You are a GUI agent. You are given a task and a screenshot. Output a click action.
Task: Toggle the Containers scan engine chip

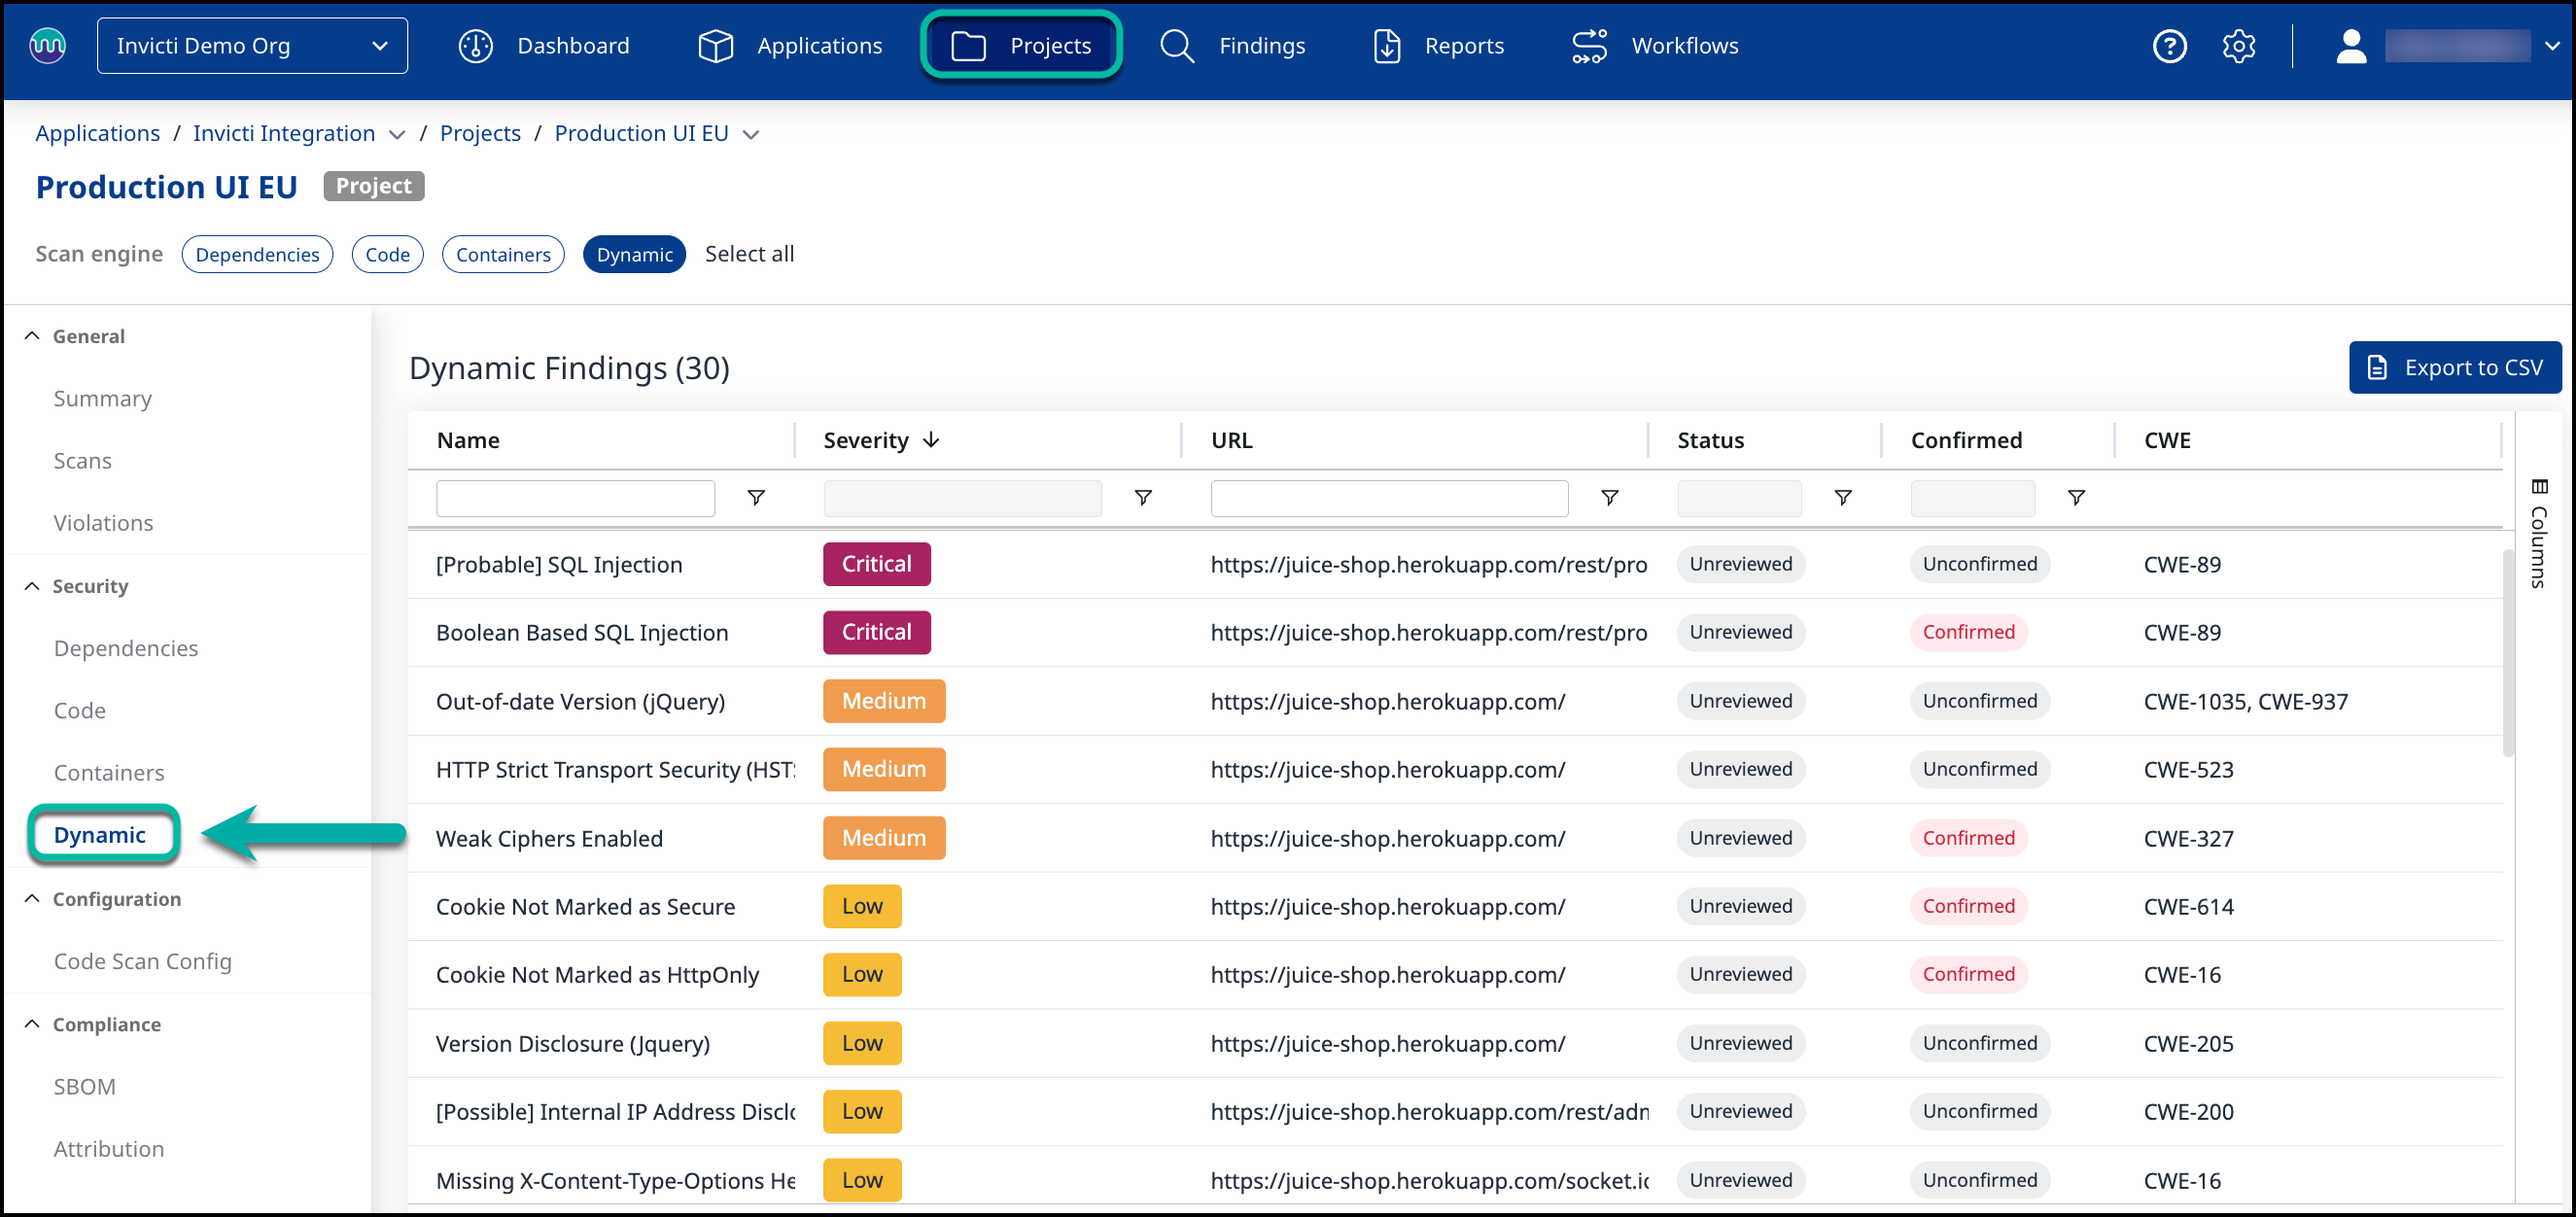coord(503,254)
